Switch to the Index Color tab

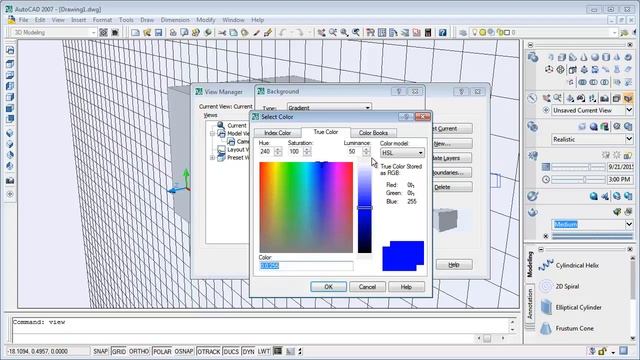point(278,133)
